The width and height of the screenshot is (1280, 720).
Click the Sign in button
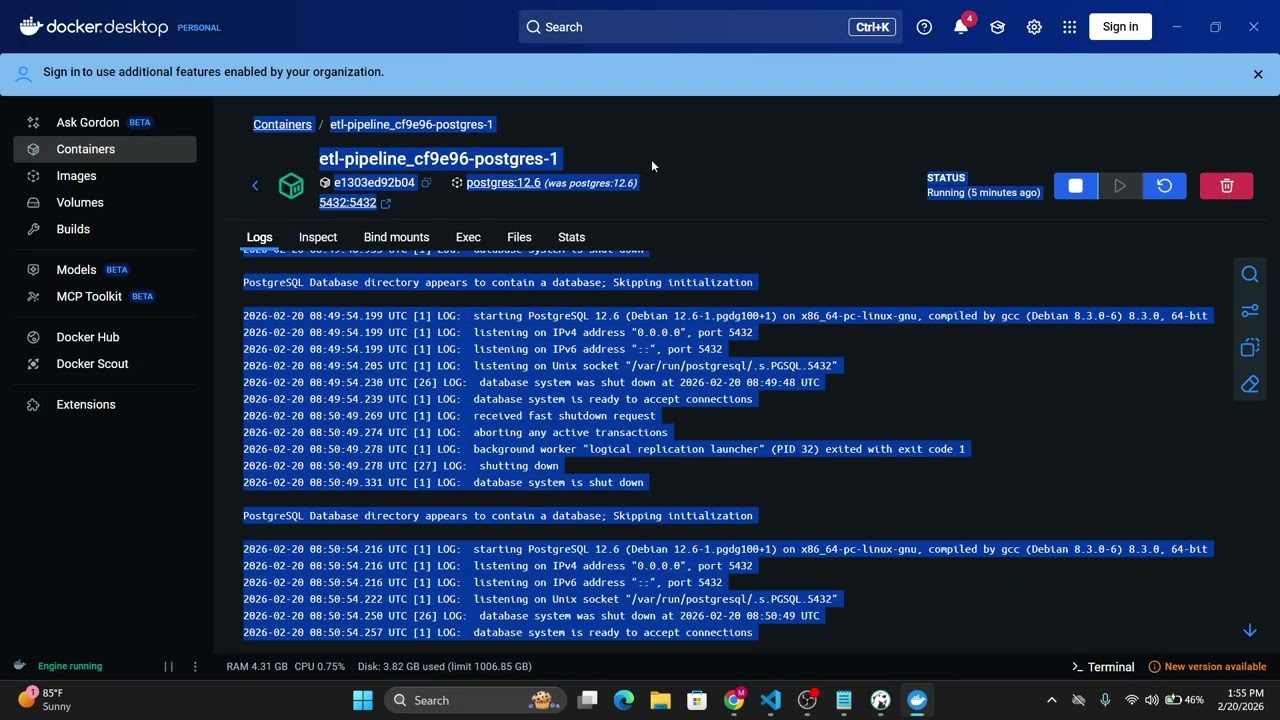(x=1120, y=27)
